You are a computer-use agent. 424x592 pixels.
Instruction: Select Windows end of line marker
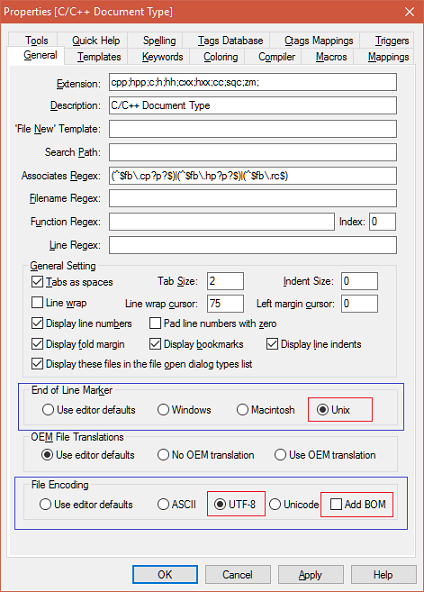click(x=163, y=410)
